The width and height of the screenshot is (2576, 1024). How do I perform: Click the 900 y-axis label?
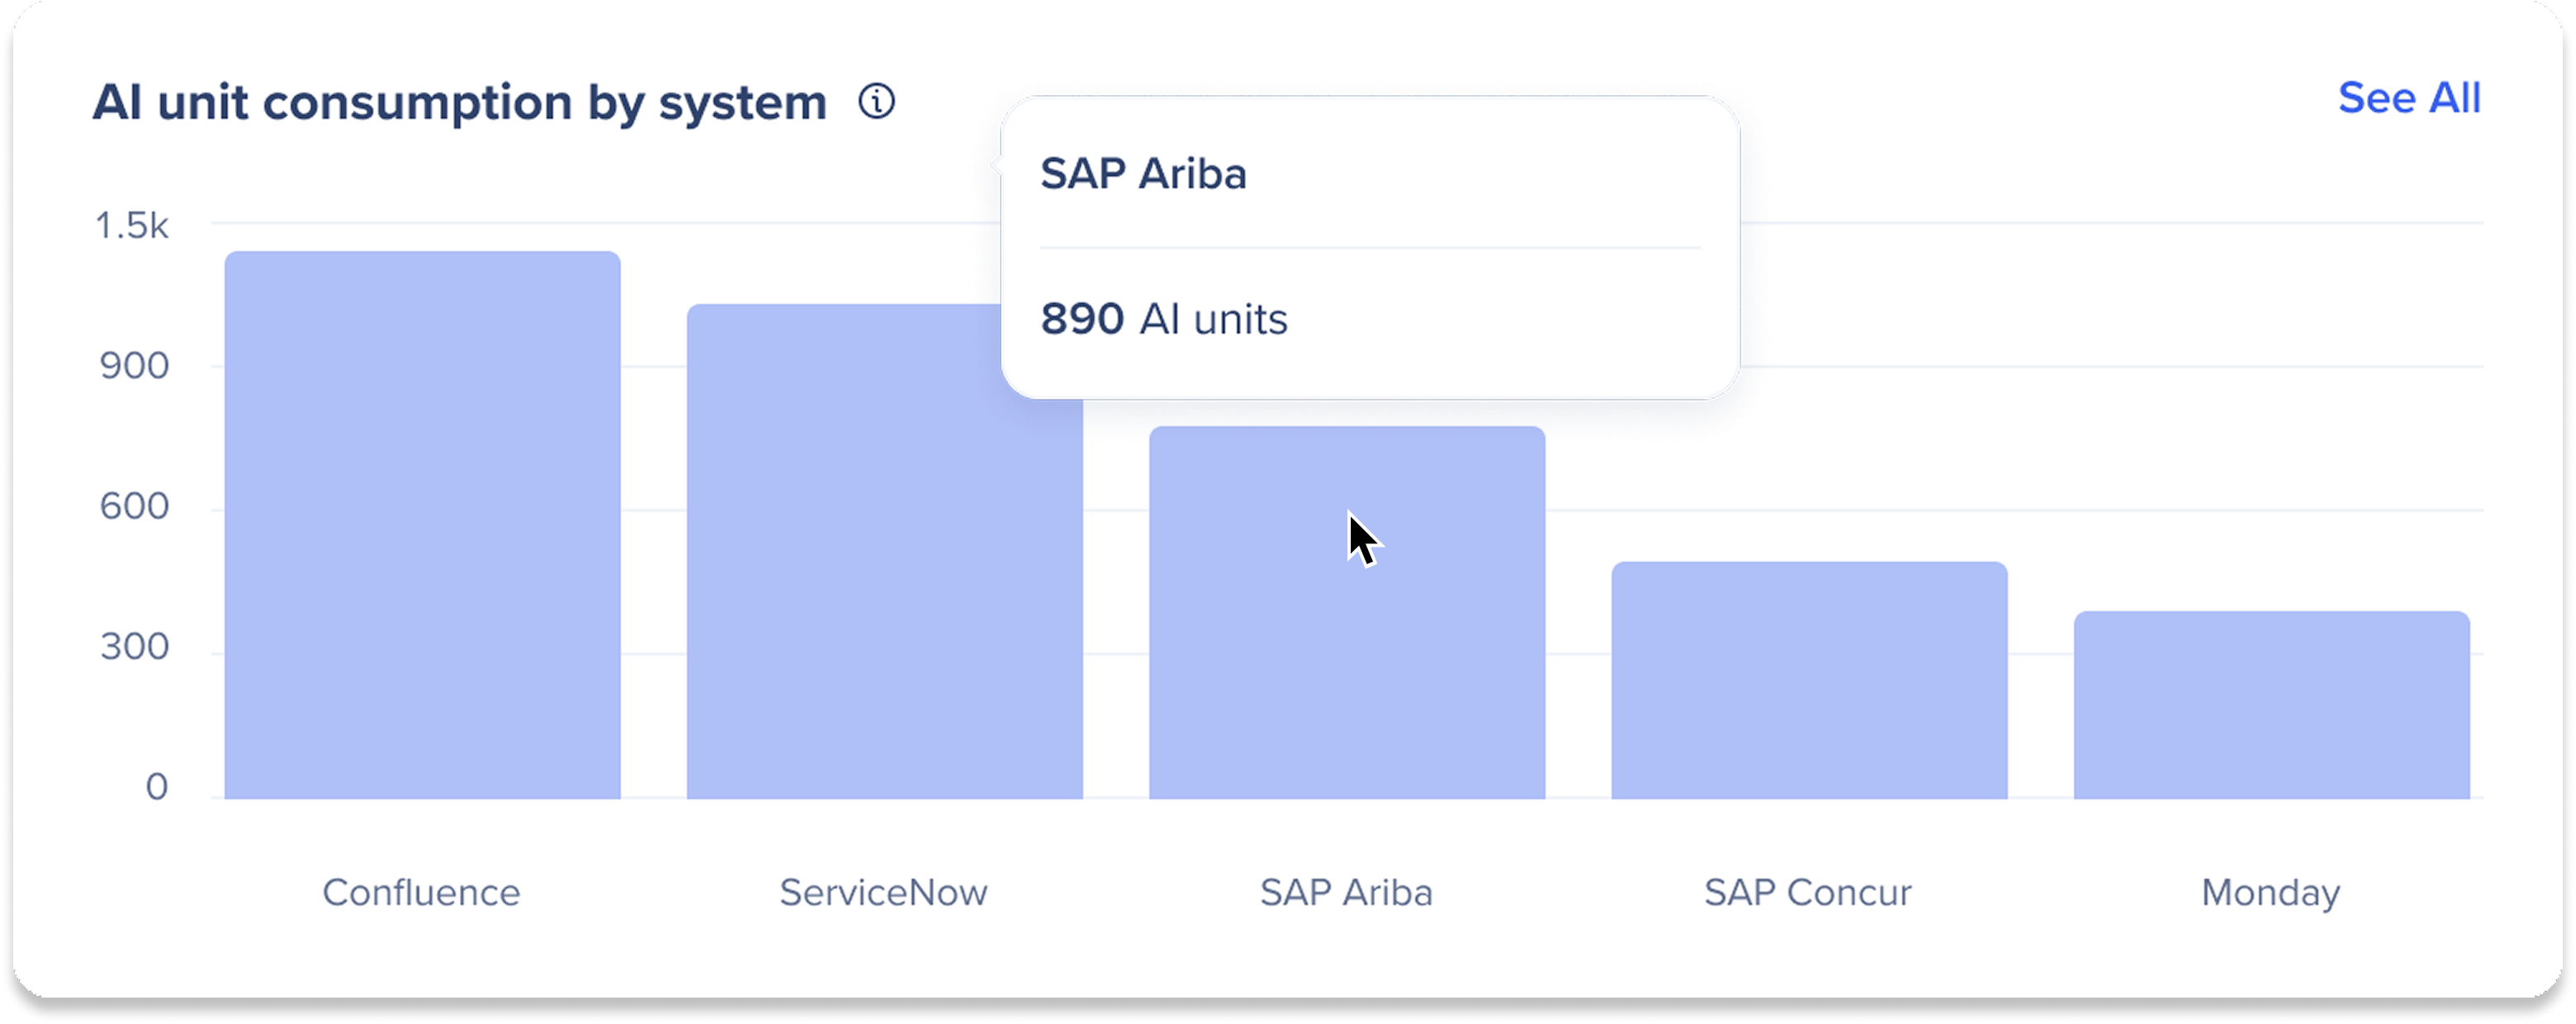tap(134, 366)
